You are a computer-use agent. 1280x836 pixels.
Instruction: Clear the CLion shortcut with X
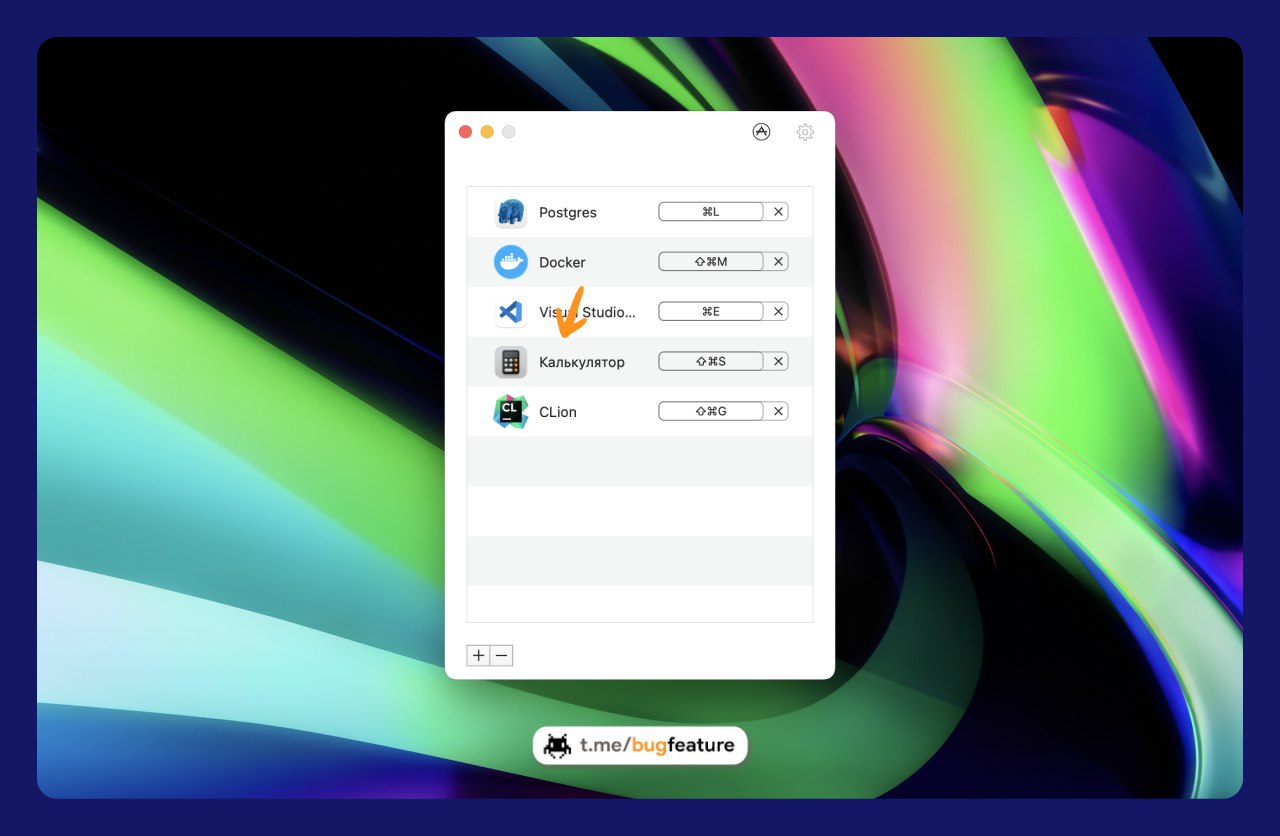[x=778, y=412]
